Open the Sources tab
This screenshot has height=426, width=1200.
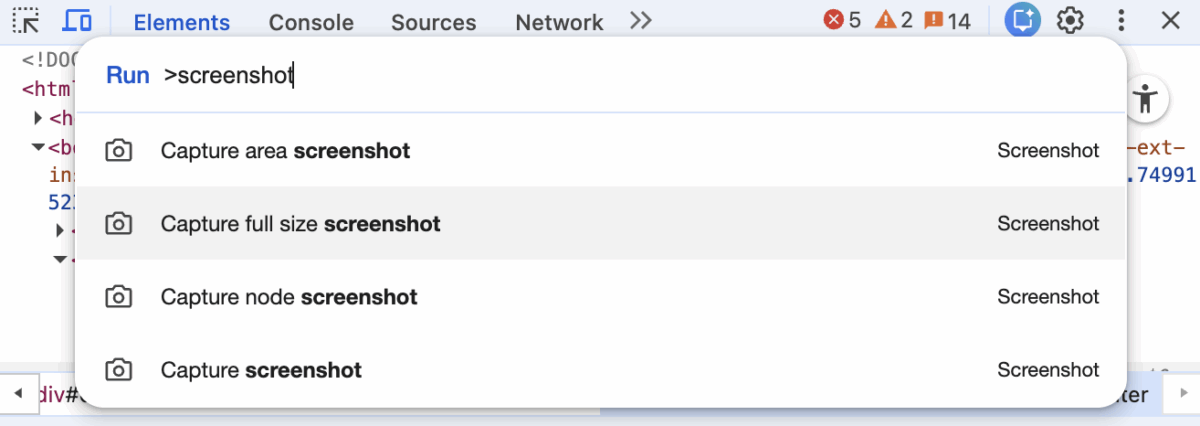click(433, 22)
